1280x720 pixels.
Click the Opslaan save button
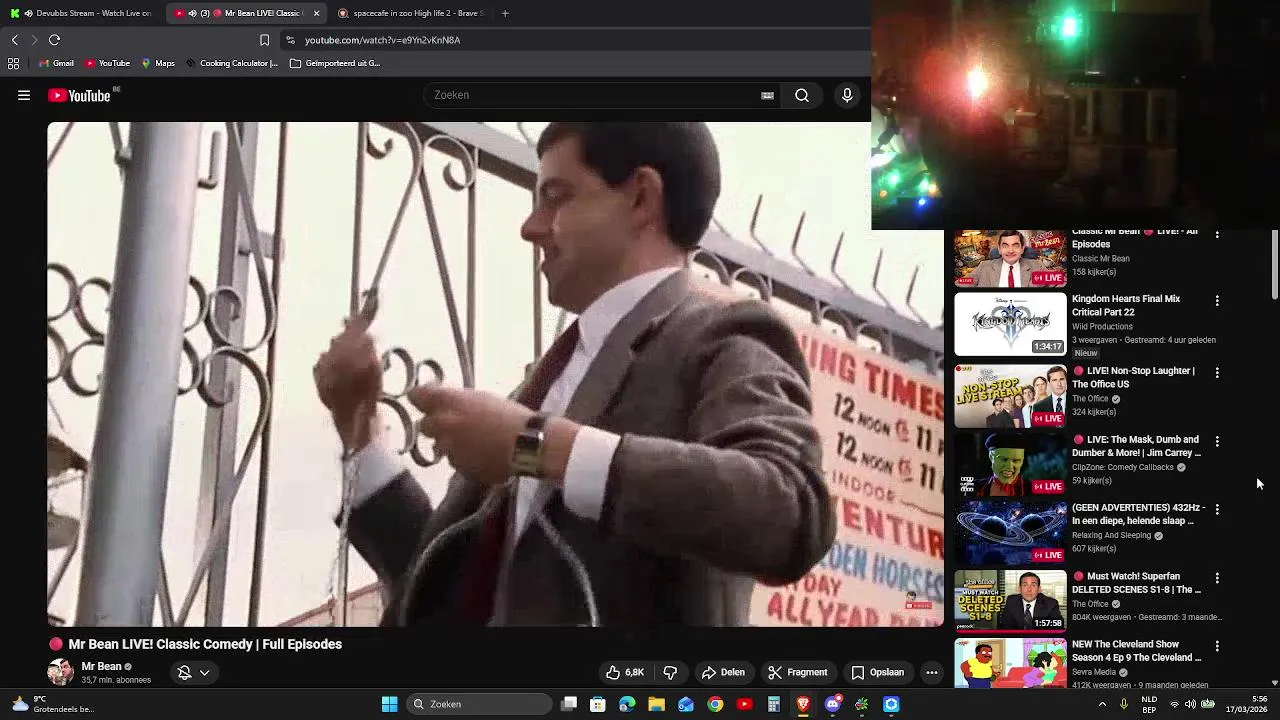tap(877, 672)
